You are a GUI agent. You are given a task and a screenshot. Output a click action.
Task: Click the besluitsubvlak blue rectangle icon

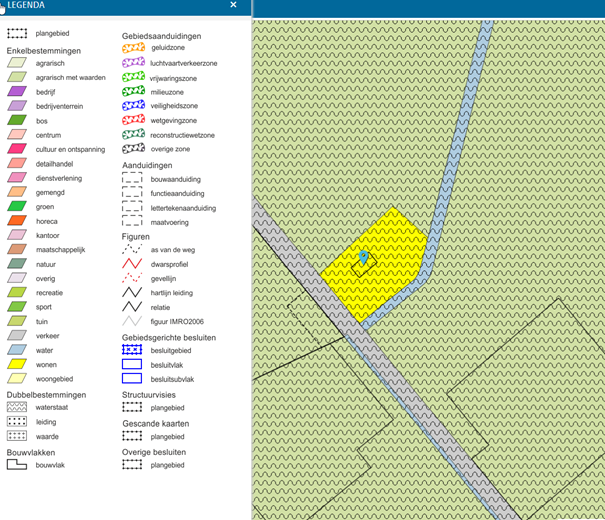[132, 378]
